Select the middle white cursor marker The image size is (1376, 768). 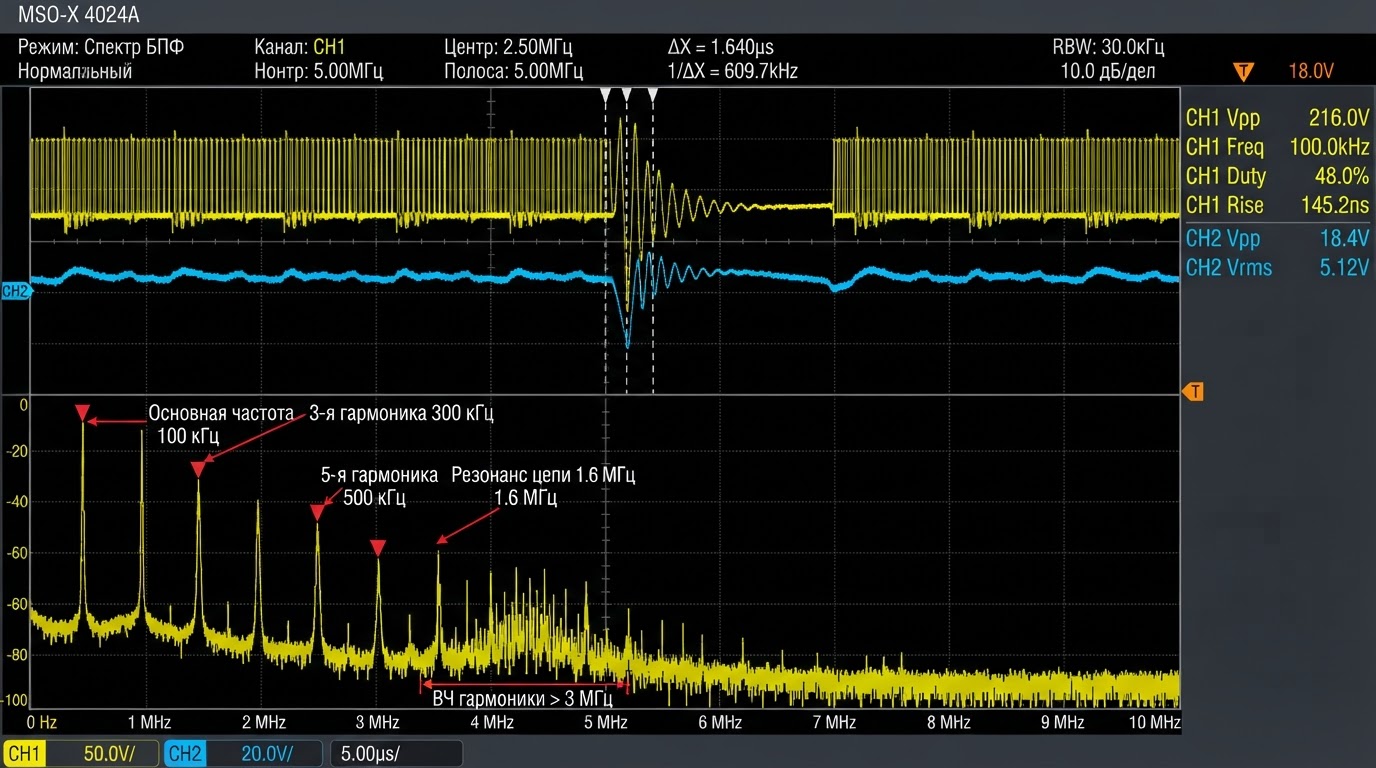pos(626,94)
